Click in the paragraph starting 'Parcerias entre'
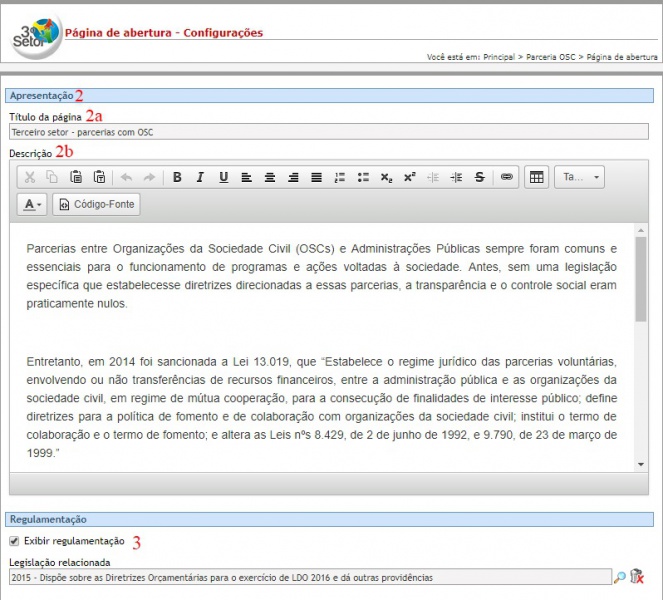This screenshot has height=600, width=663. [x=321, y=276]
